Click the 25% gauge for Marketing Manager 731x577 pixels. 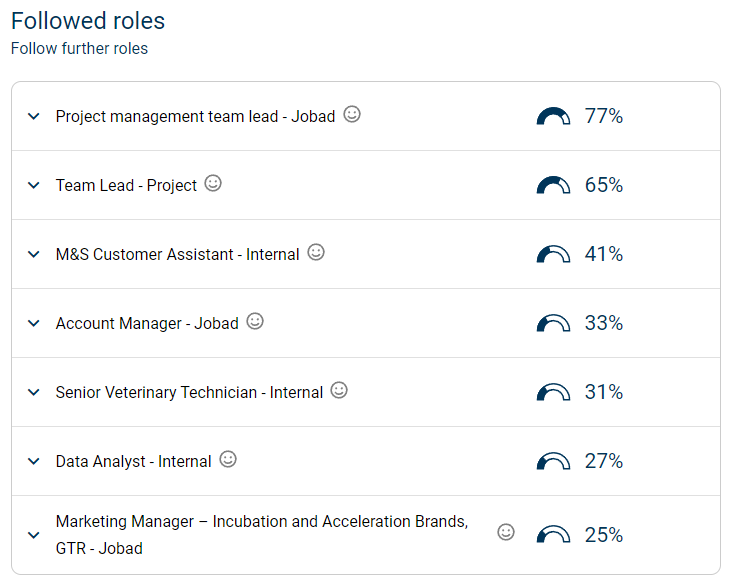click(x=553, y=535)
